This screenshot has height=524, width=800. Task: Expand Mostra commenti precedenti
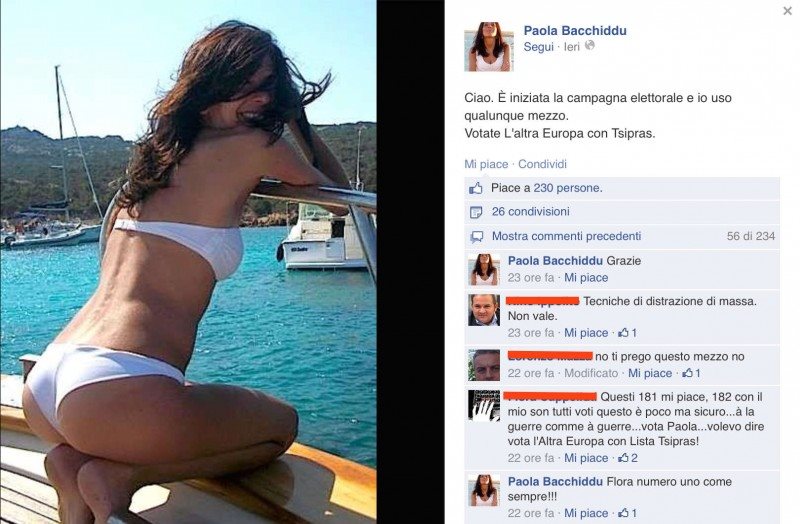(566, 236)
